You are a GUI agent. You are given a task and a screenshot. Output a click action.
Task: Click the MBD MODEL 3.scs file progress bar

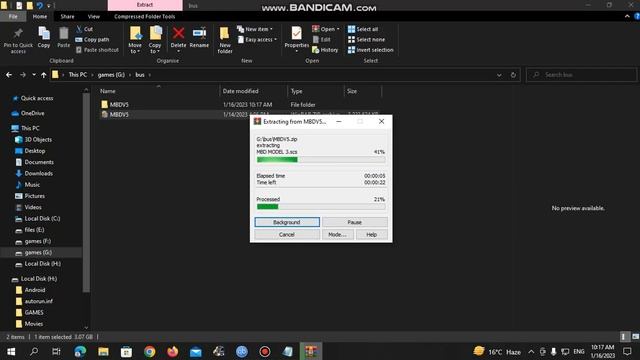click(321, 160)
